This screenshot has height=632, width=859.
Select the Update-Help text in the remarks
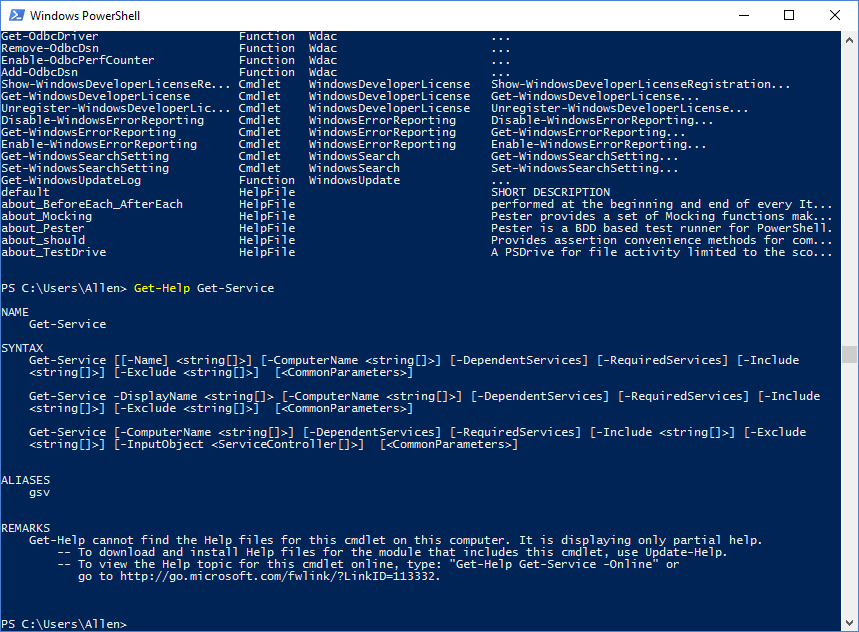tap(684, 551)
